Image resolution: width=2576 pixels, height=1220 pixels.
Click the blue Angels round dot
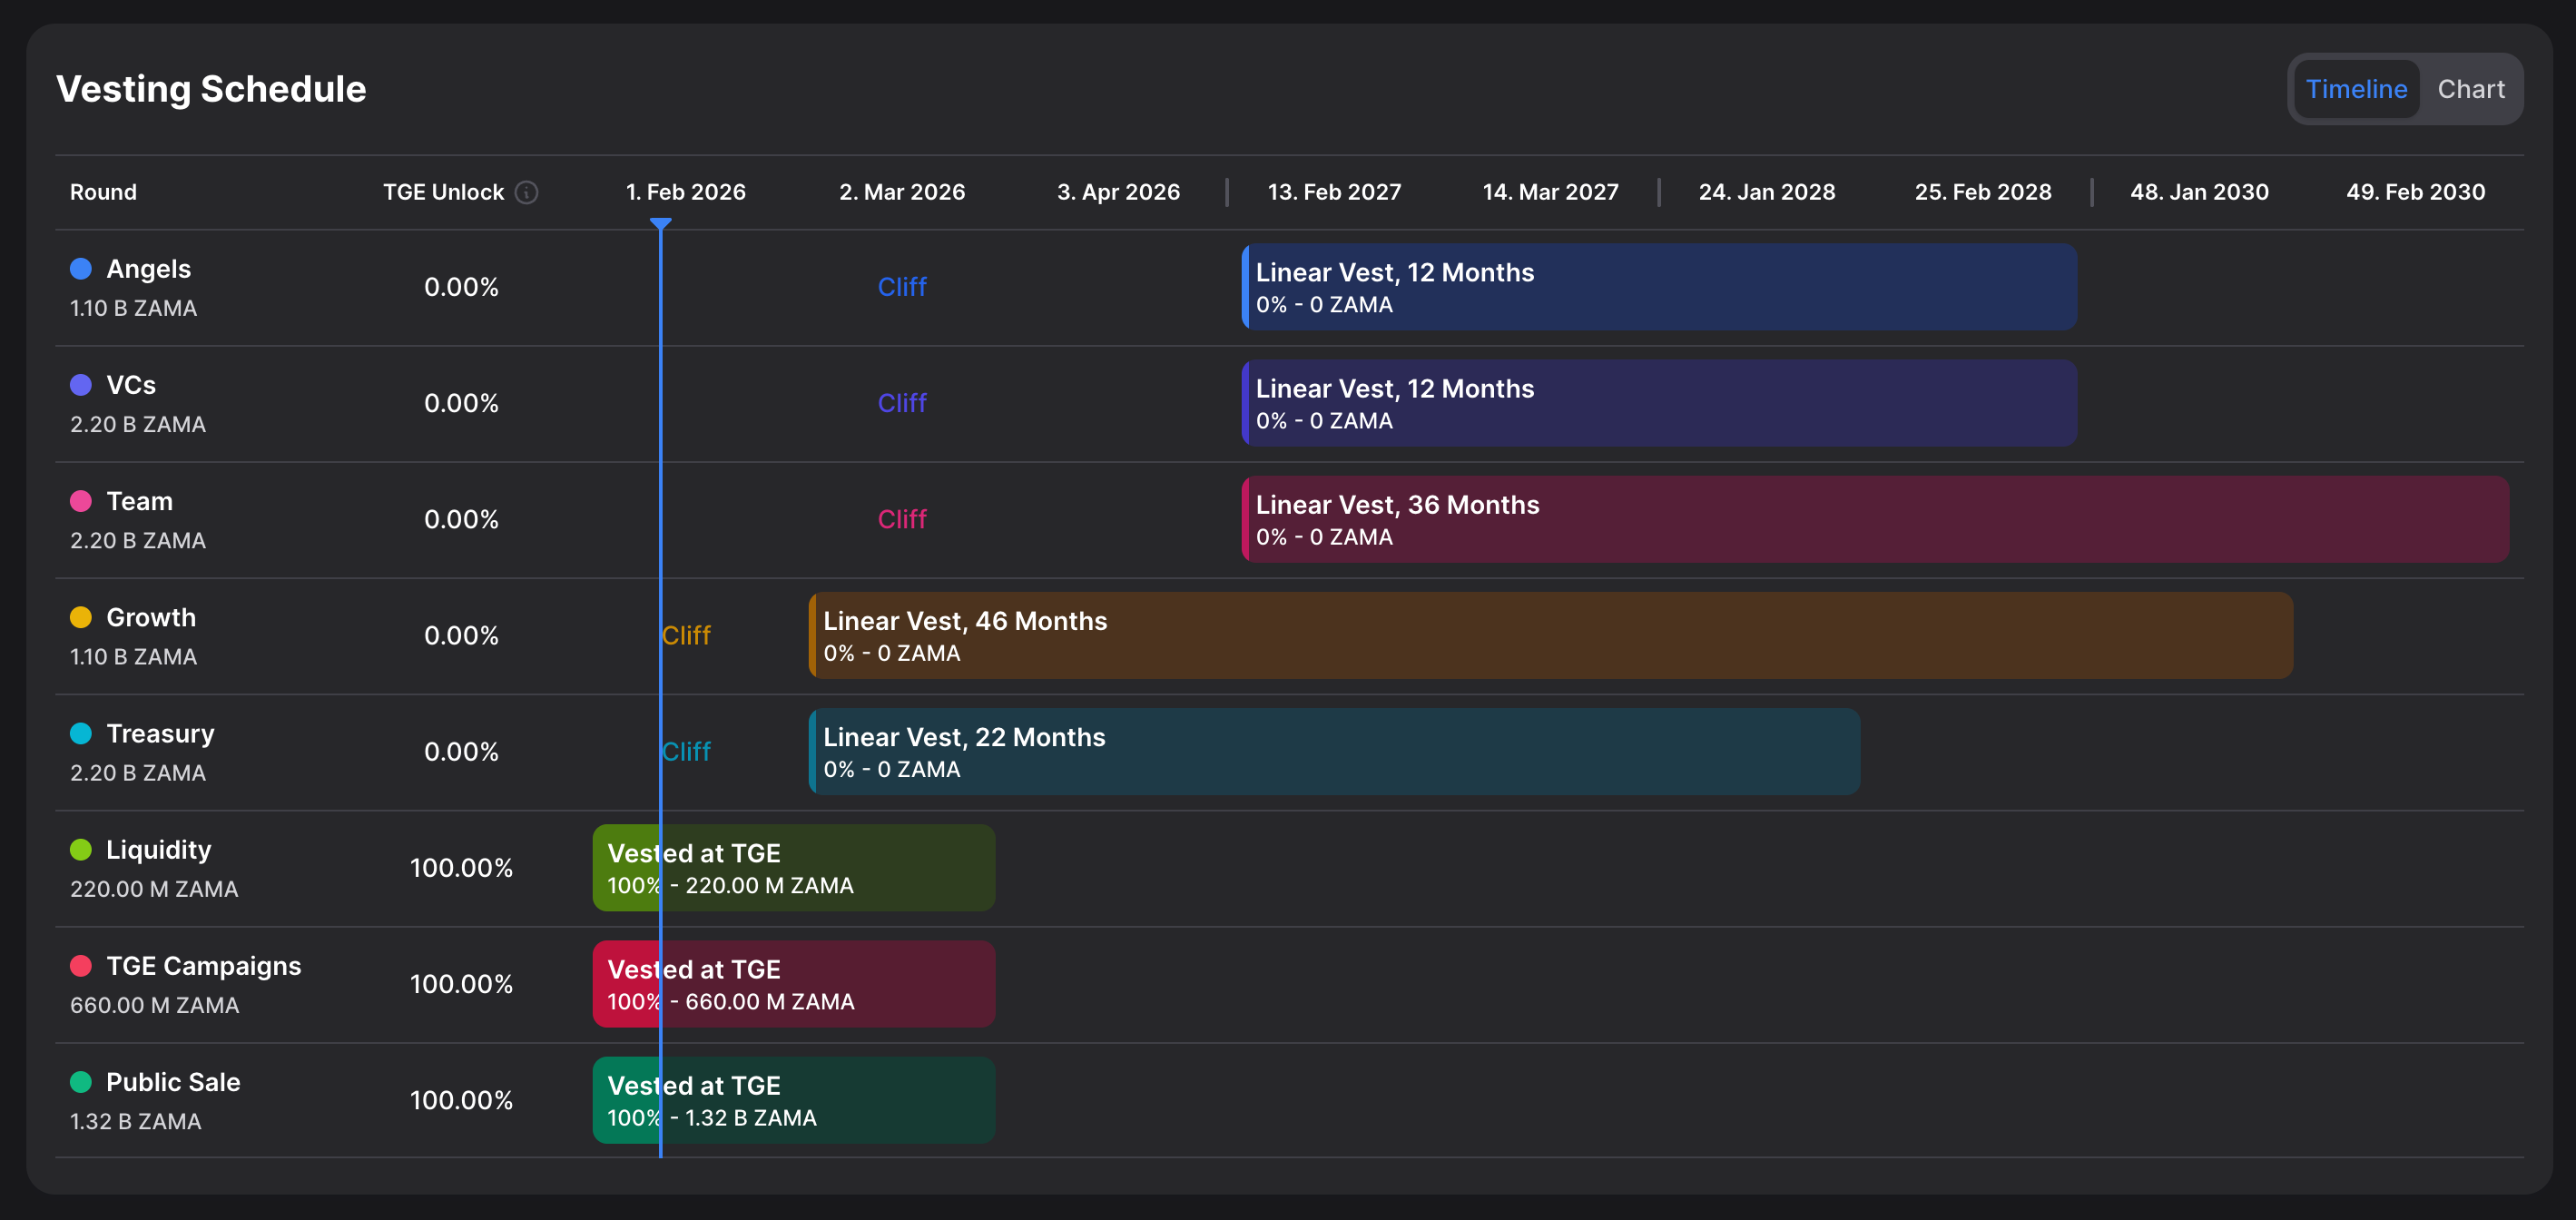pyautogui.click(x=81, y=269)
